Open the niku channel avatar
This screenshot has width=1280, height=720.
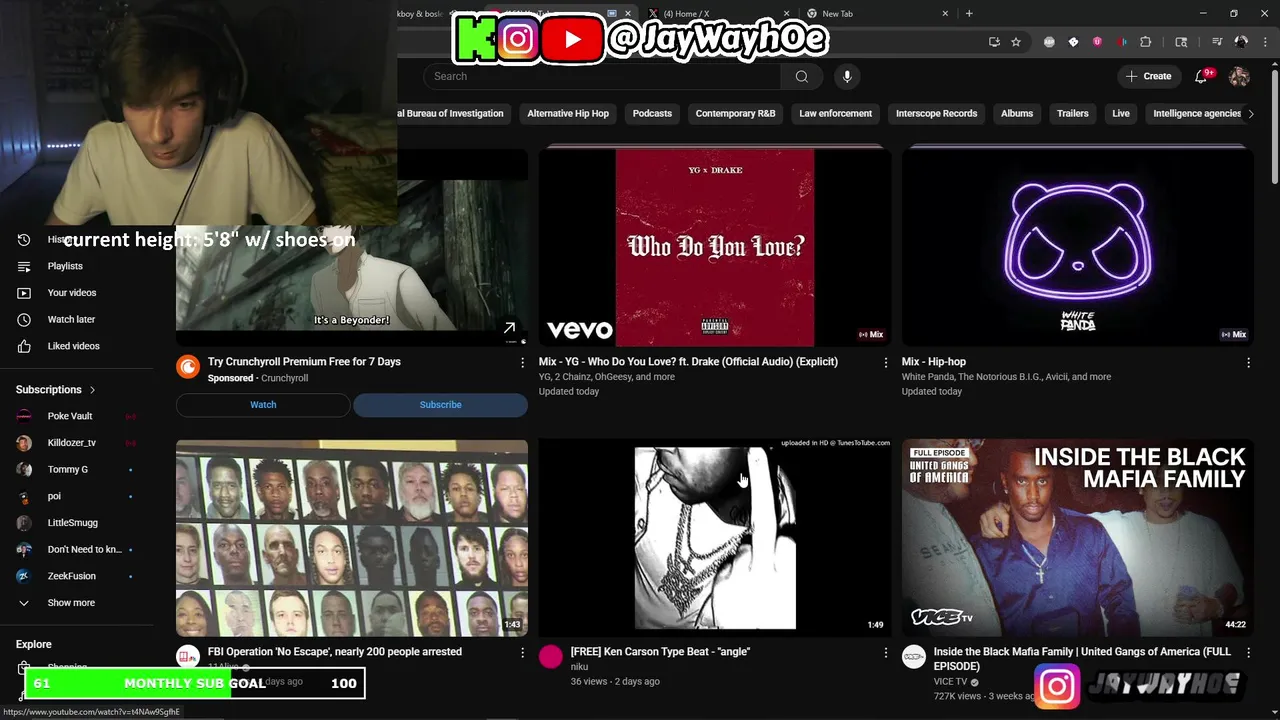(x=551, y=656)
